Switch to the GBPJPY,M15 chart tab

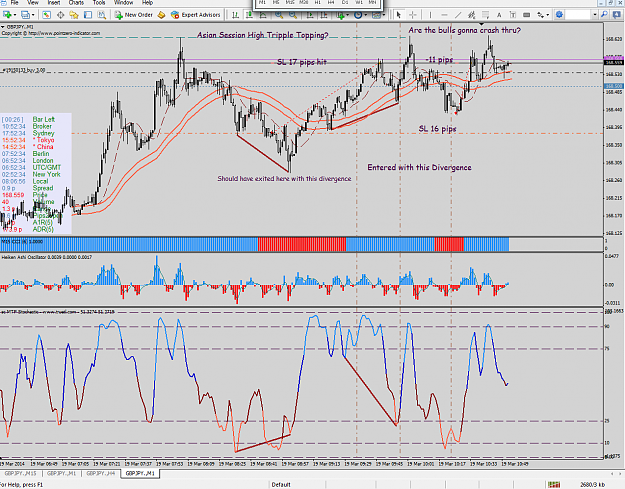20,473
